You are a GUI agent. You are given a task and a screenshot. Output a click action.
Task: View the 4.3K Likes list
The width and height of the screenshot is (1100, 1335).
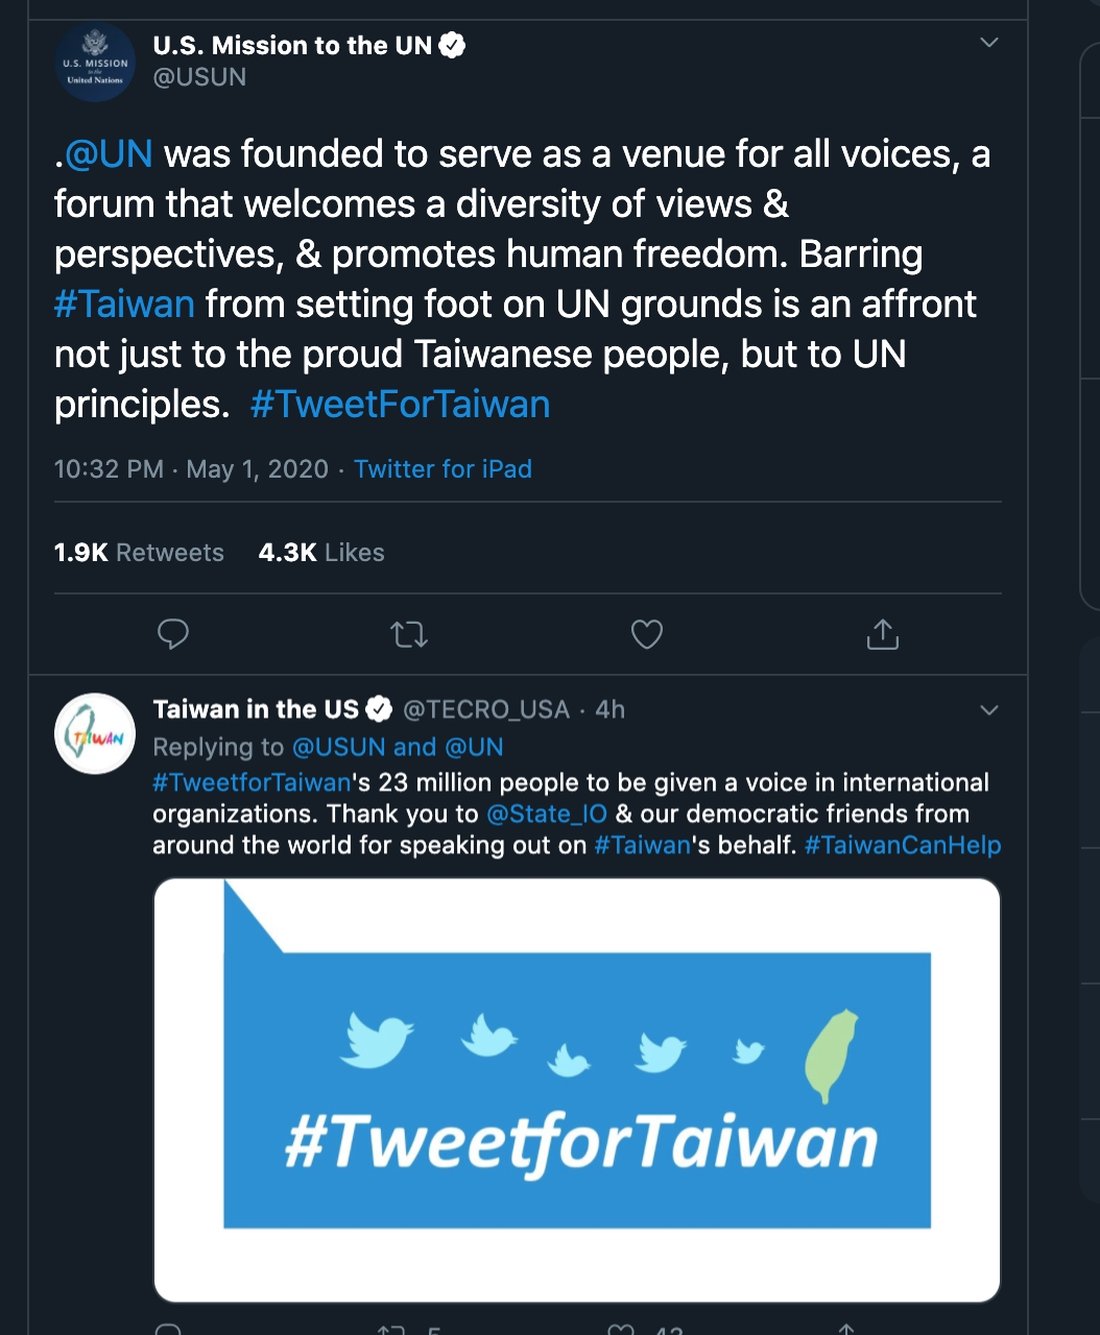click(321, 552)
